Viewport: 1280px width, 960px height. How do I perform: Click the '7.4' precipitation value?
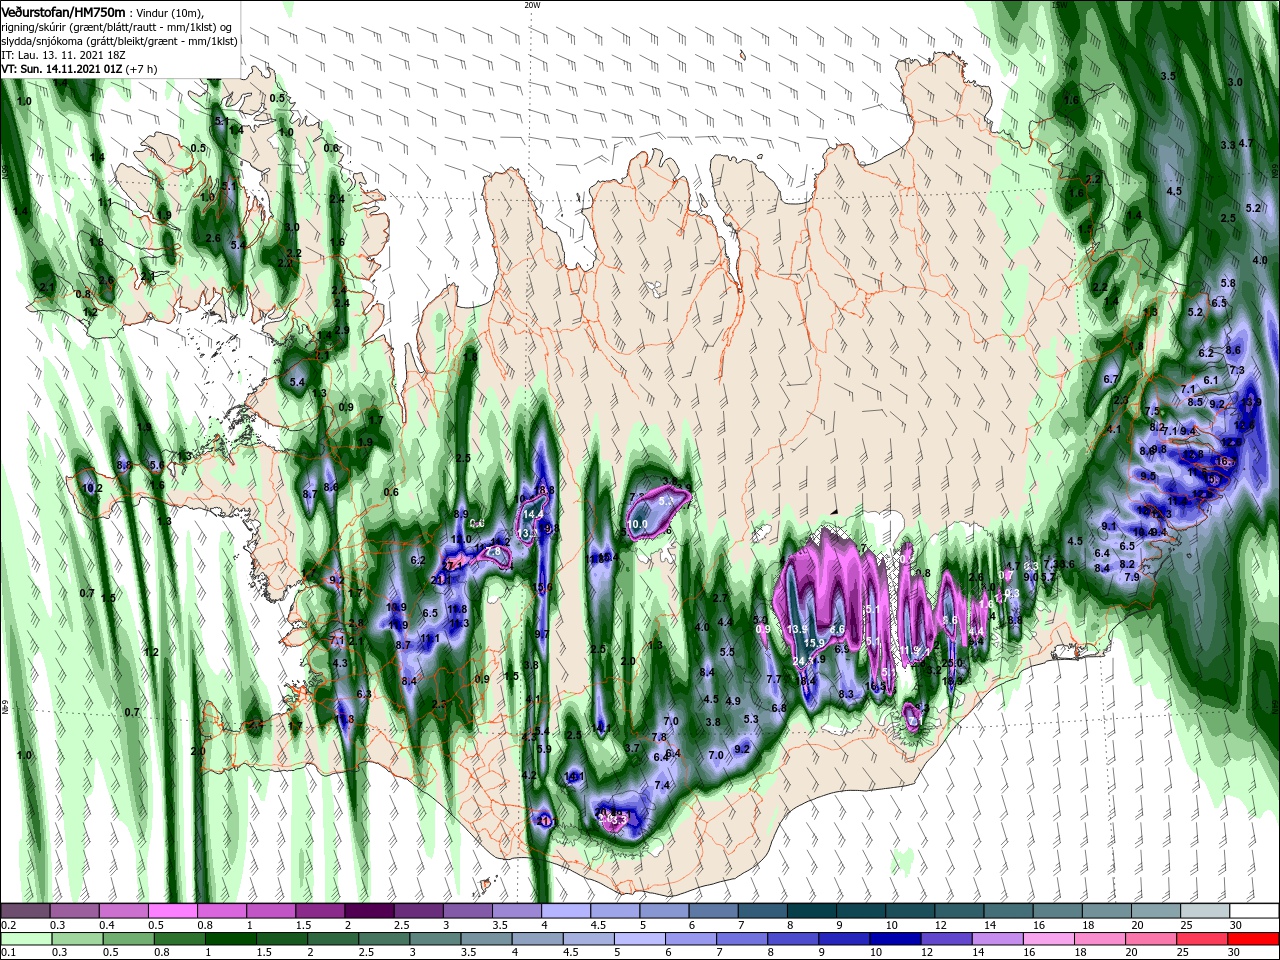pos(662,786)
